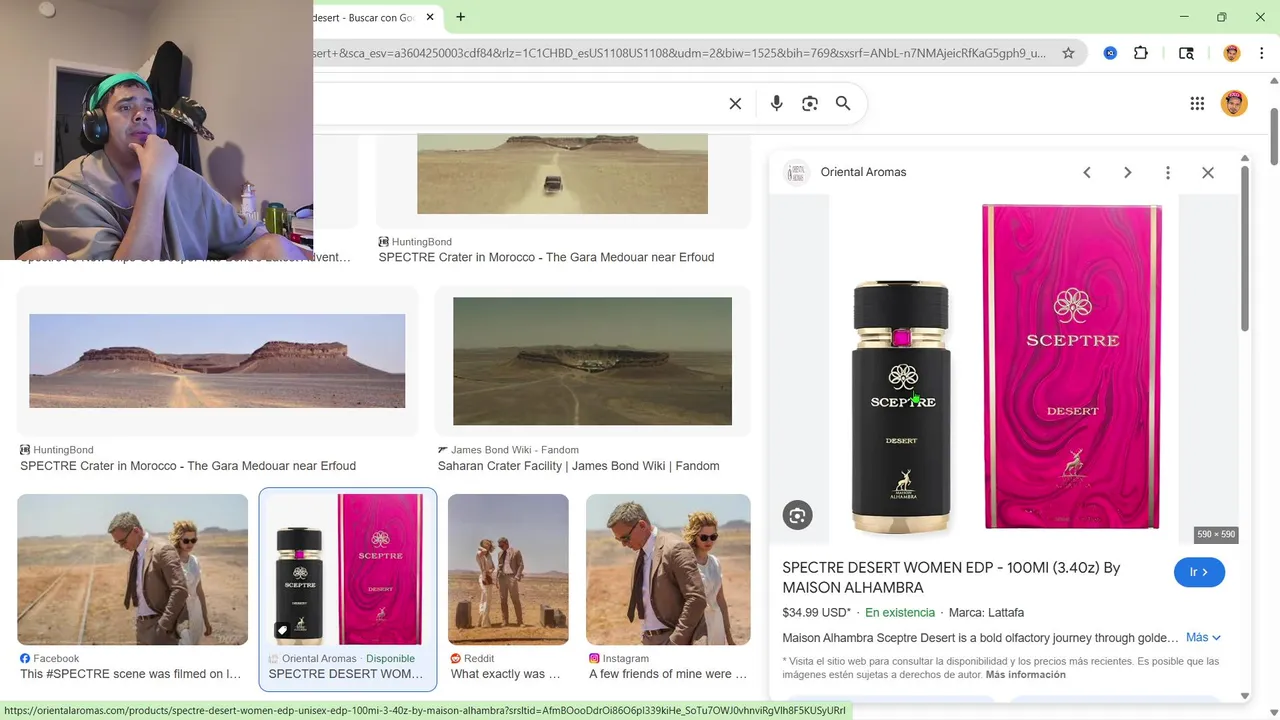Search inside image with the Lens button
Viewport: 1280px width, 720px height.
tap(797, 515)
